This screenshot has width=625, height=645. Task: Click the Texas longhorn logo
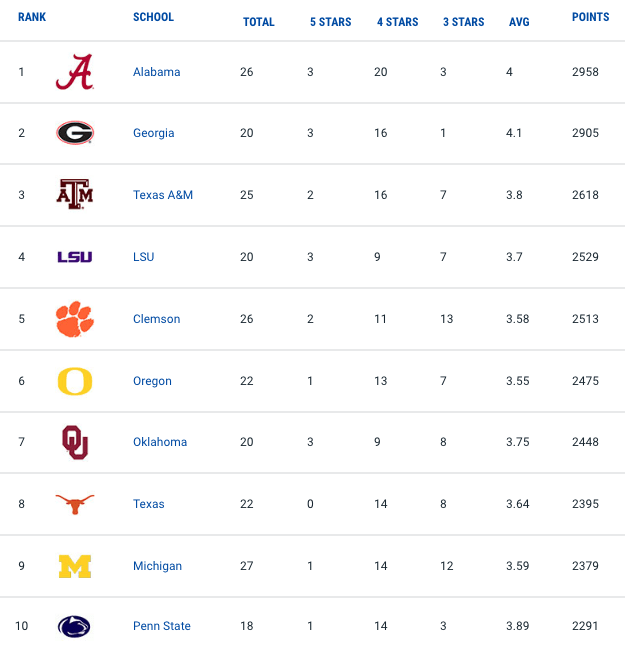(75, 504)
